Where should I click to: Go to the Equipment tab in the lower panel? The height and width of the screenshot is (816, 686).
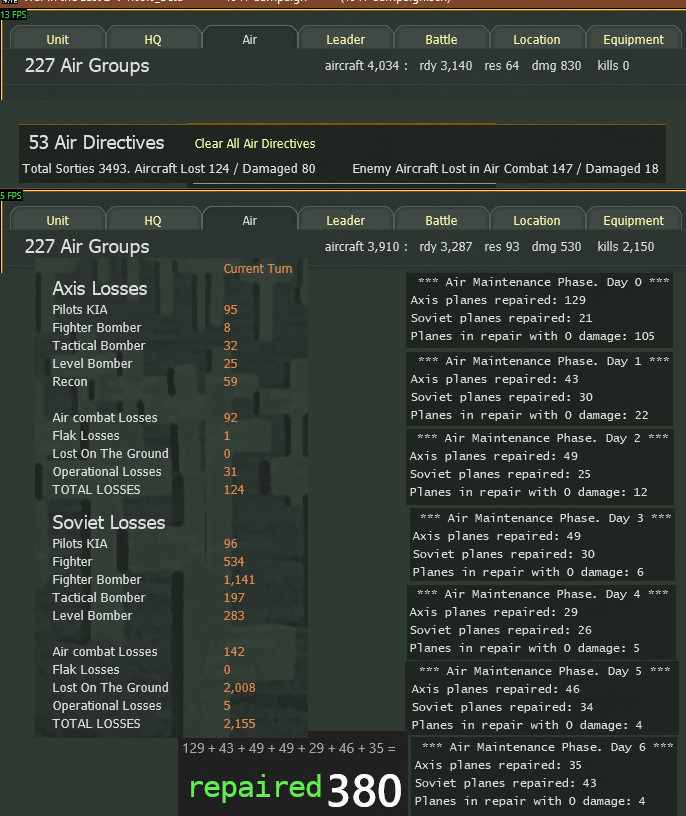coord(633,220)
